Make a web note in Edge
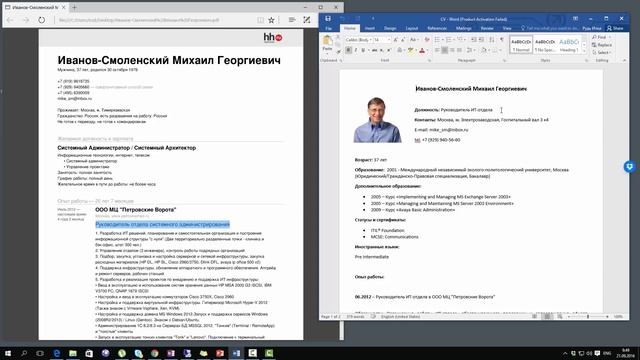 (307, 20)
